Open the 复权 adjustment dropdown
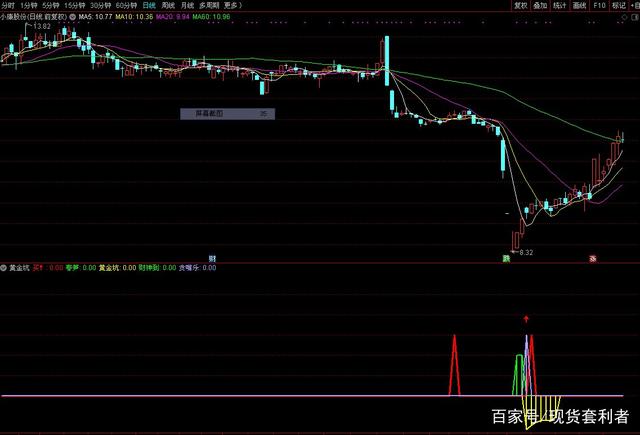The width and height of the screenshot is (640, 435). tap(521, 5)
